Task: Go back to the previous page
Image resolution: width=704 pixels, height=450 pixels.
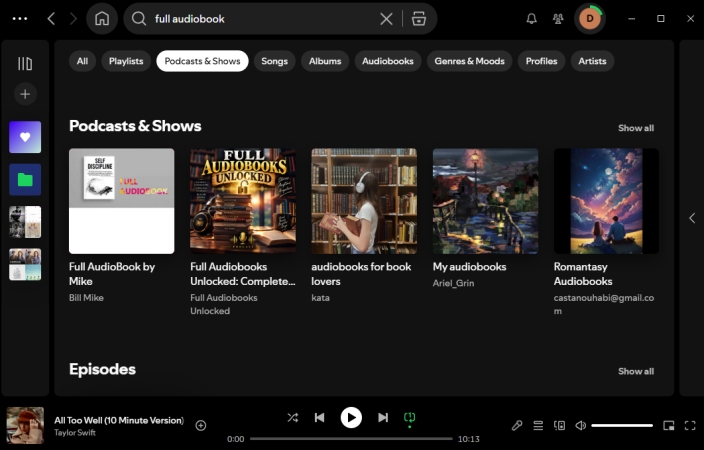Action: pos(51,18)
